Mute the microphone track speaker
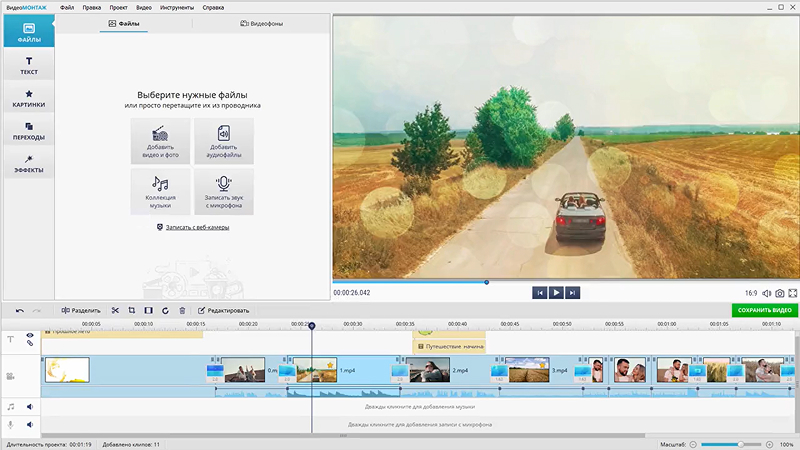 30,424
